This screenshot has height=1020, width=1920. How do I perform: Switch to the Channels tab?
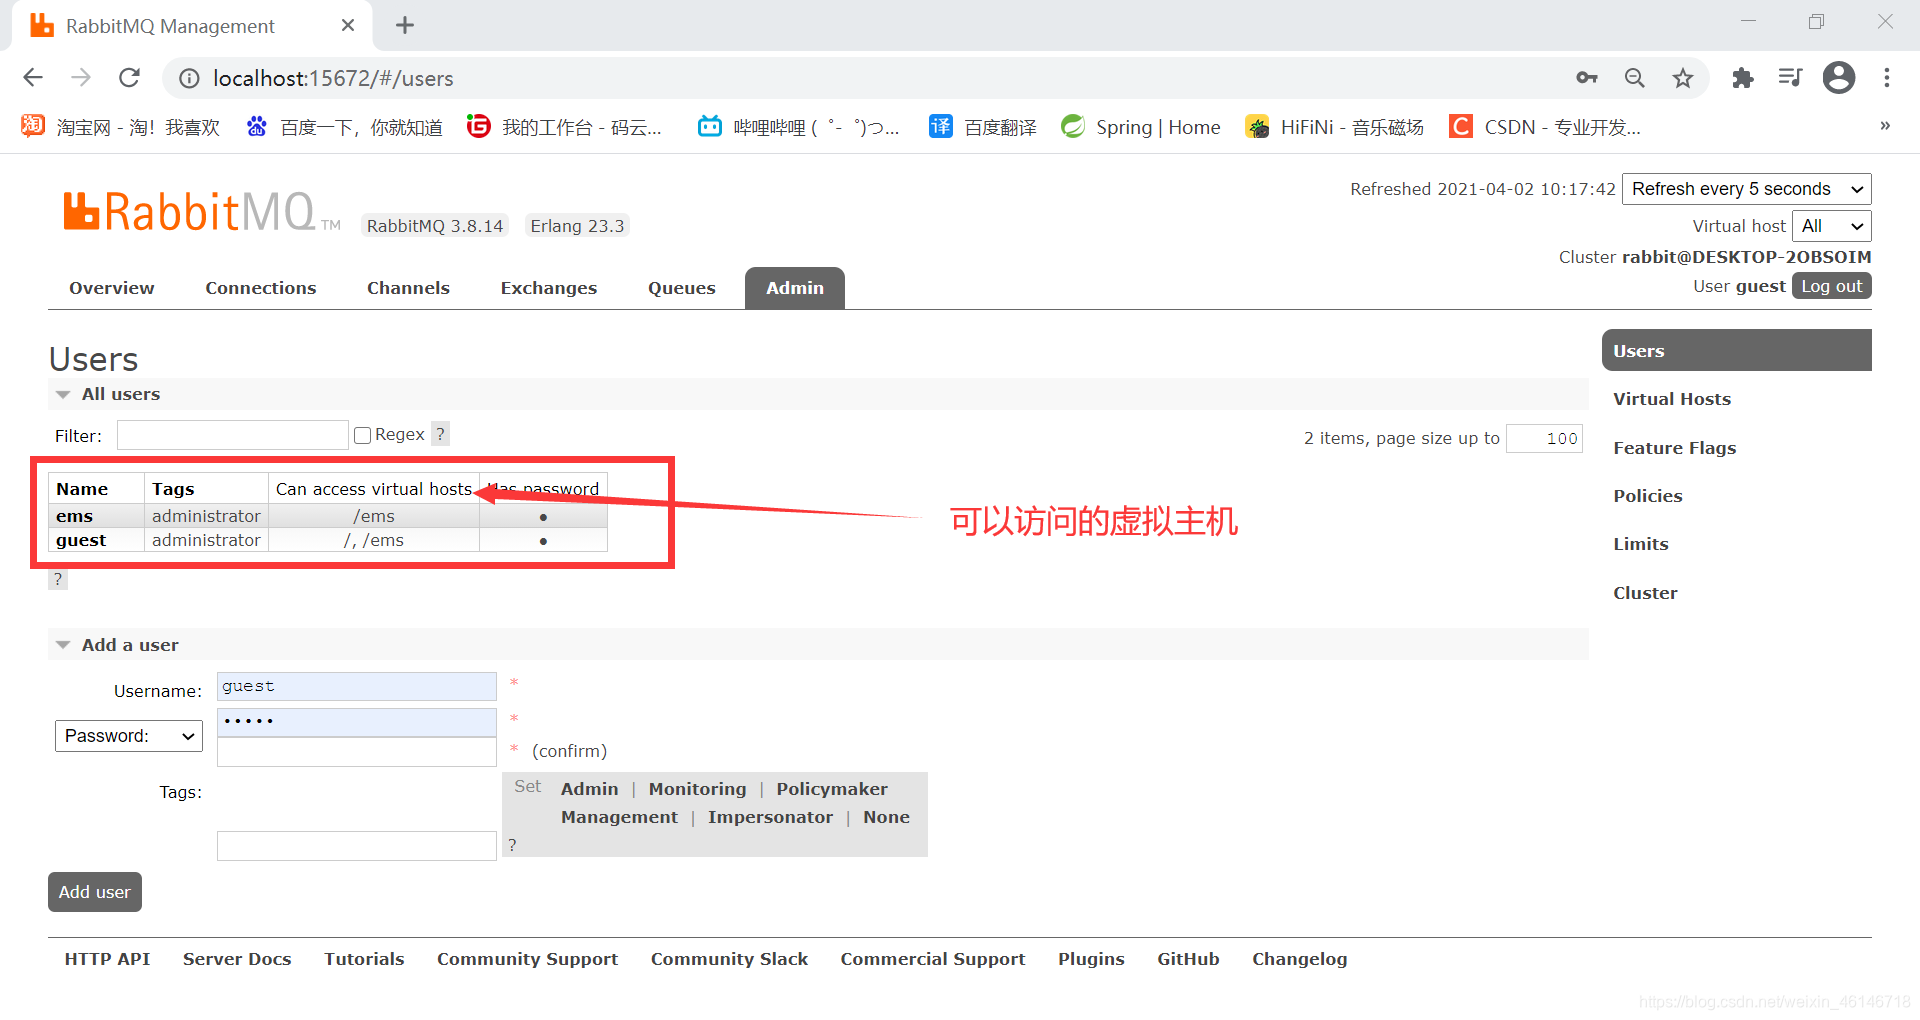[408, 288]
